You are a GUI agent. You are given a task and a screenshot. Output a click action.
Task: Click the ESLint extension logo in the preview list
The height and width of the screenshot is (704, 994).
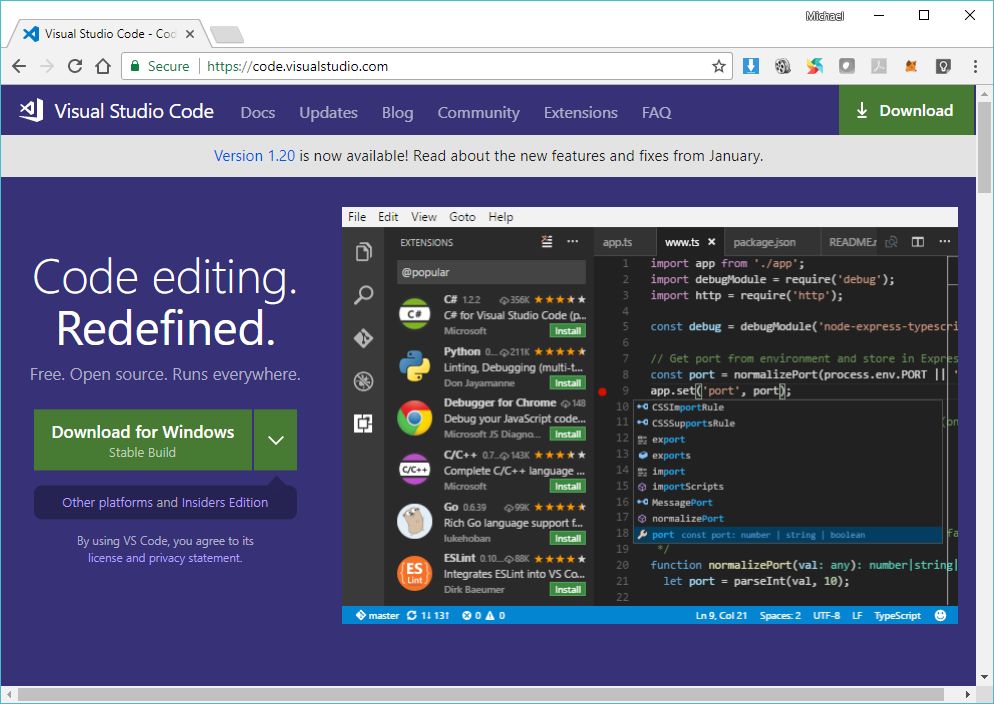415,573
